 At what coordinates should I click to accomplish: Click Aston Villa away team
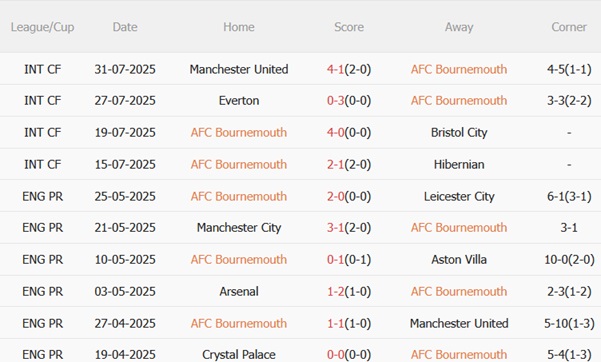pos(459,260)
